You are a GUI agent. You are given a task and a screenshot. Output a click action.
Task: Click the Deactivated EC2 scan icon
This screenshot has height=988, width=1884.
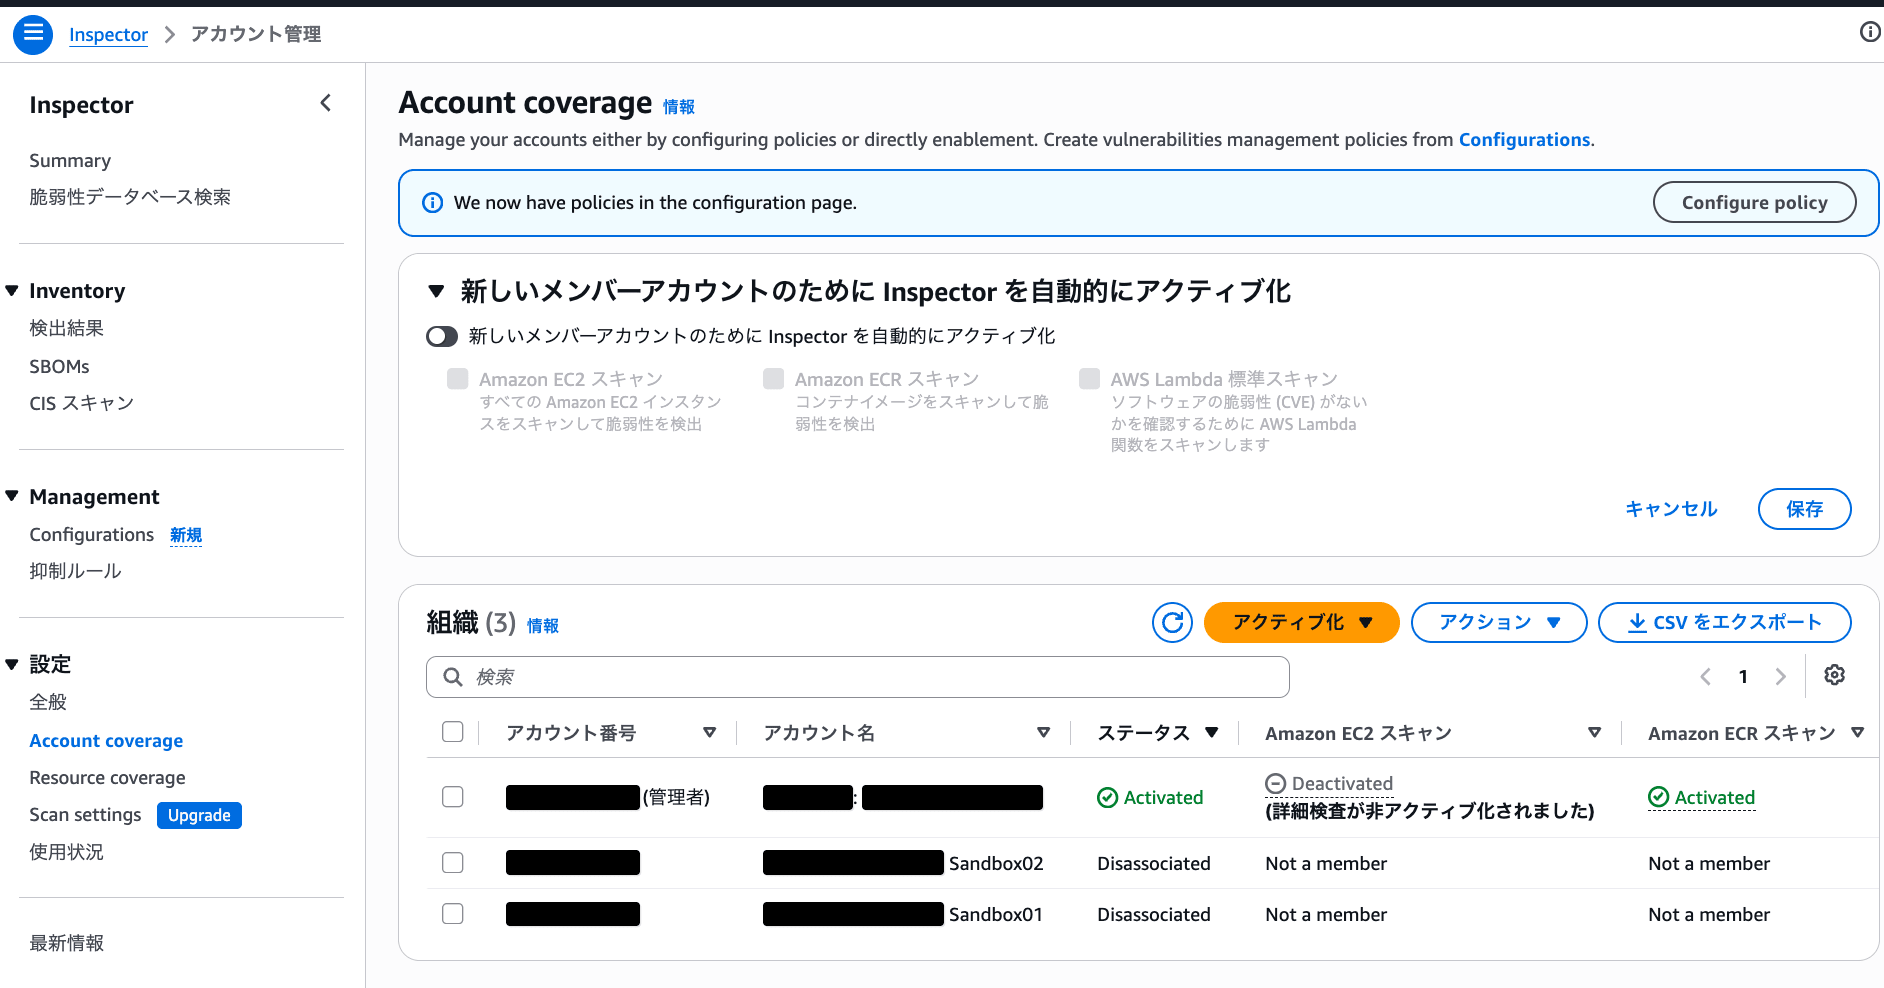click(x=1275, y=784)
